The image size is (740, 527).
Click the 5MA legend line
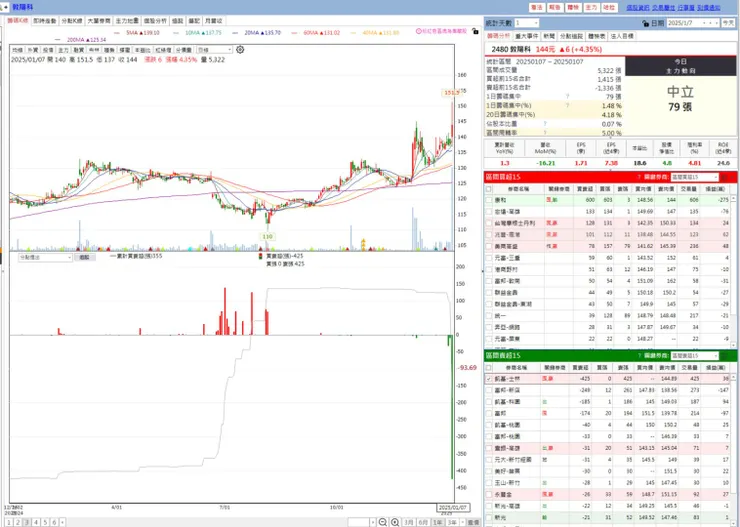[136, 33]
